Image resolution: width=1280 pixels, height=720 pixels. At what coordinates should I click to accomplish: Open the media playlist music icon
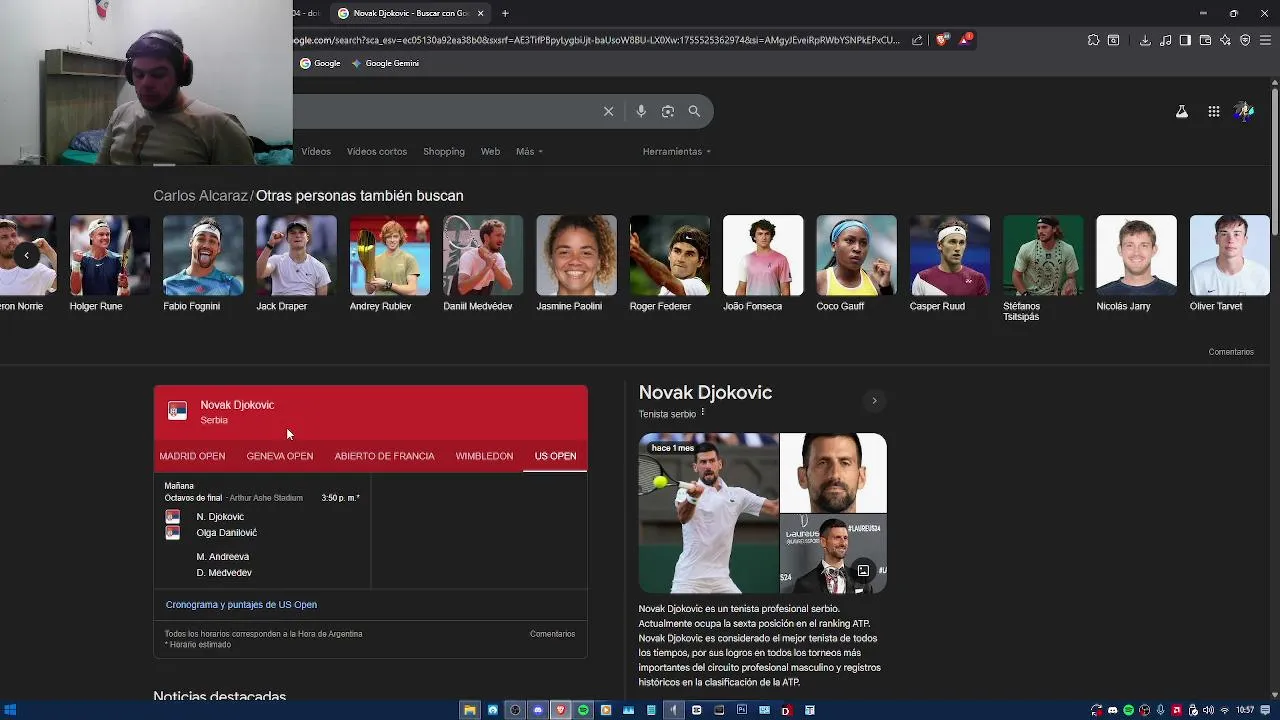pyautogui.click(x=1166, y=40)
